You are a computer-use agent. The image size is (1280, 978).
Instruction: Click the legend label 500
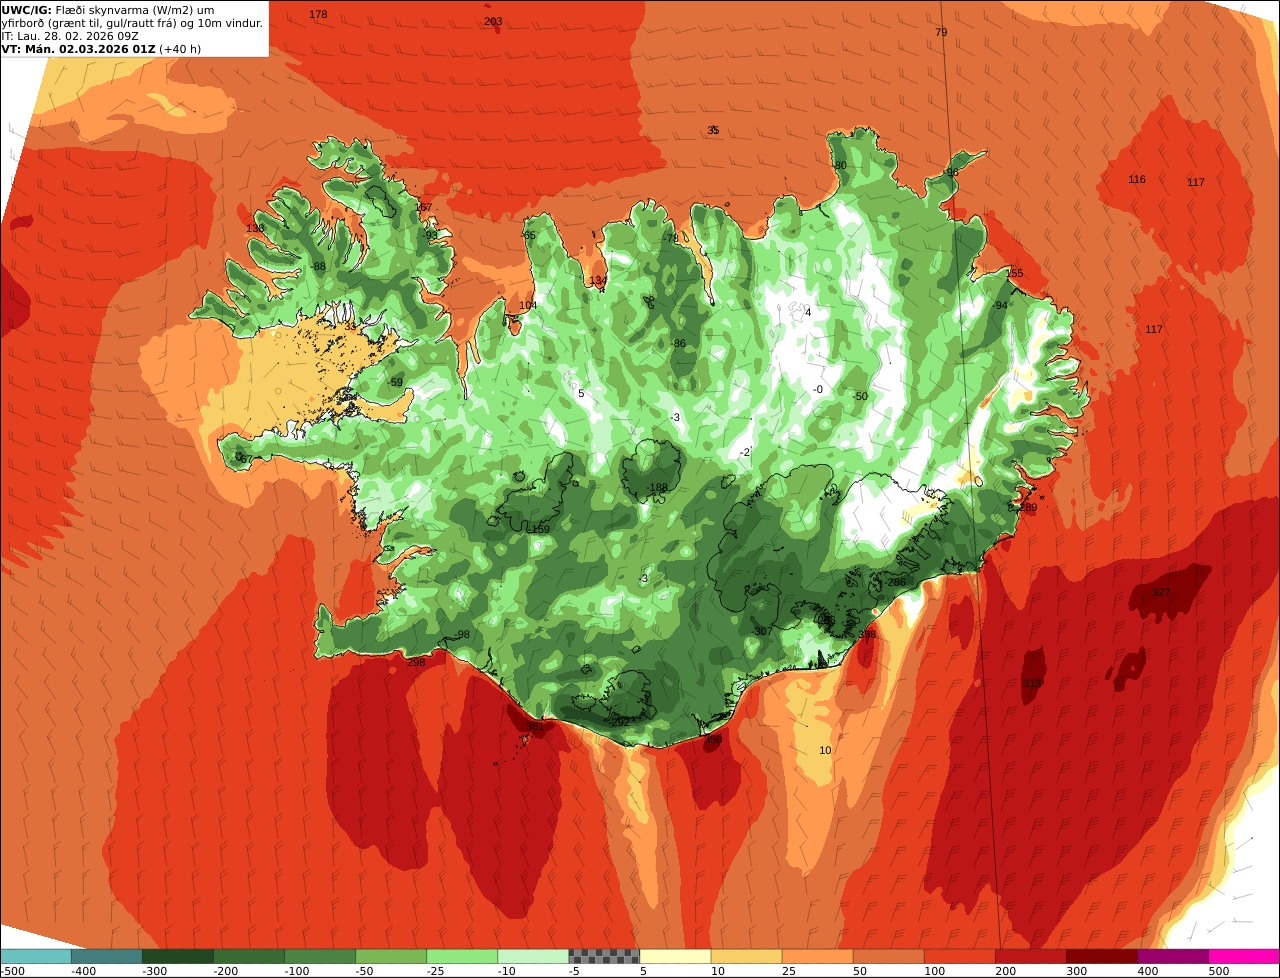coord(1218,971)
